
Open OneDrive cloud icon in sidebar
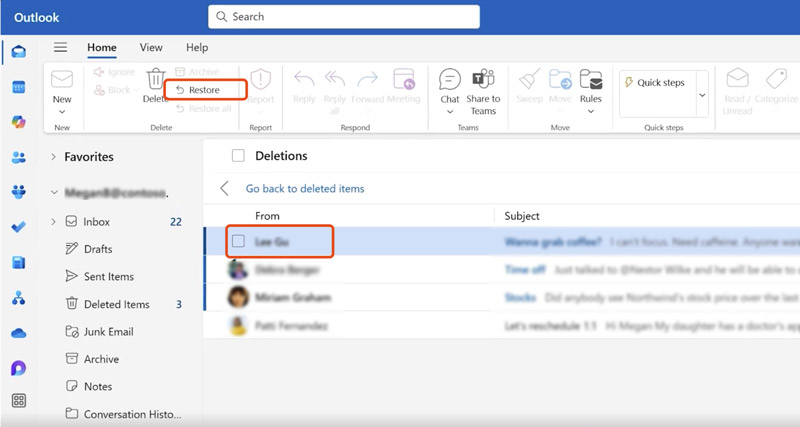[19, 333]
